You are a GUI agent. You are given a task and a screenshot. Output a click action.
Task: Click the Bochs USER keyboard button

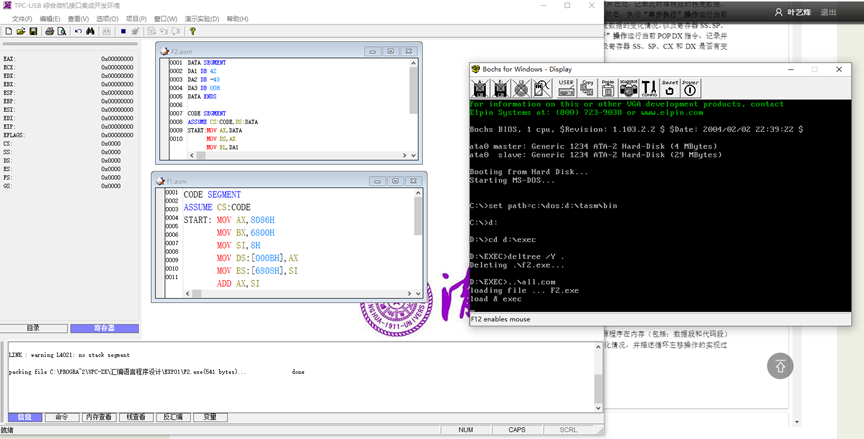coord(566,88)
